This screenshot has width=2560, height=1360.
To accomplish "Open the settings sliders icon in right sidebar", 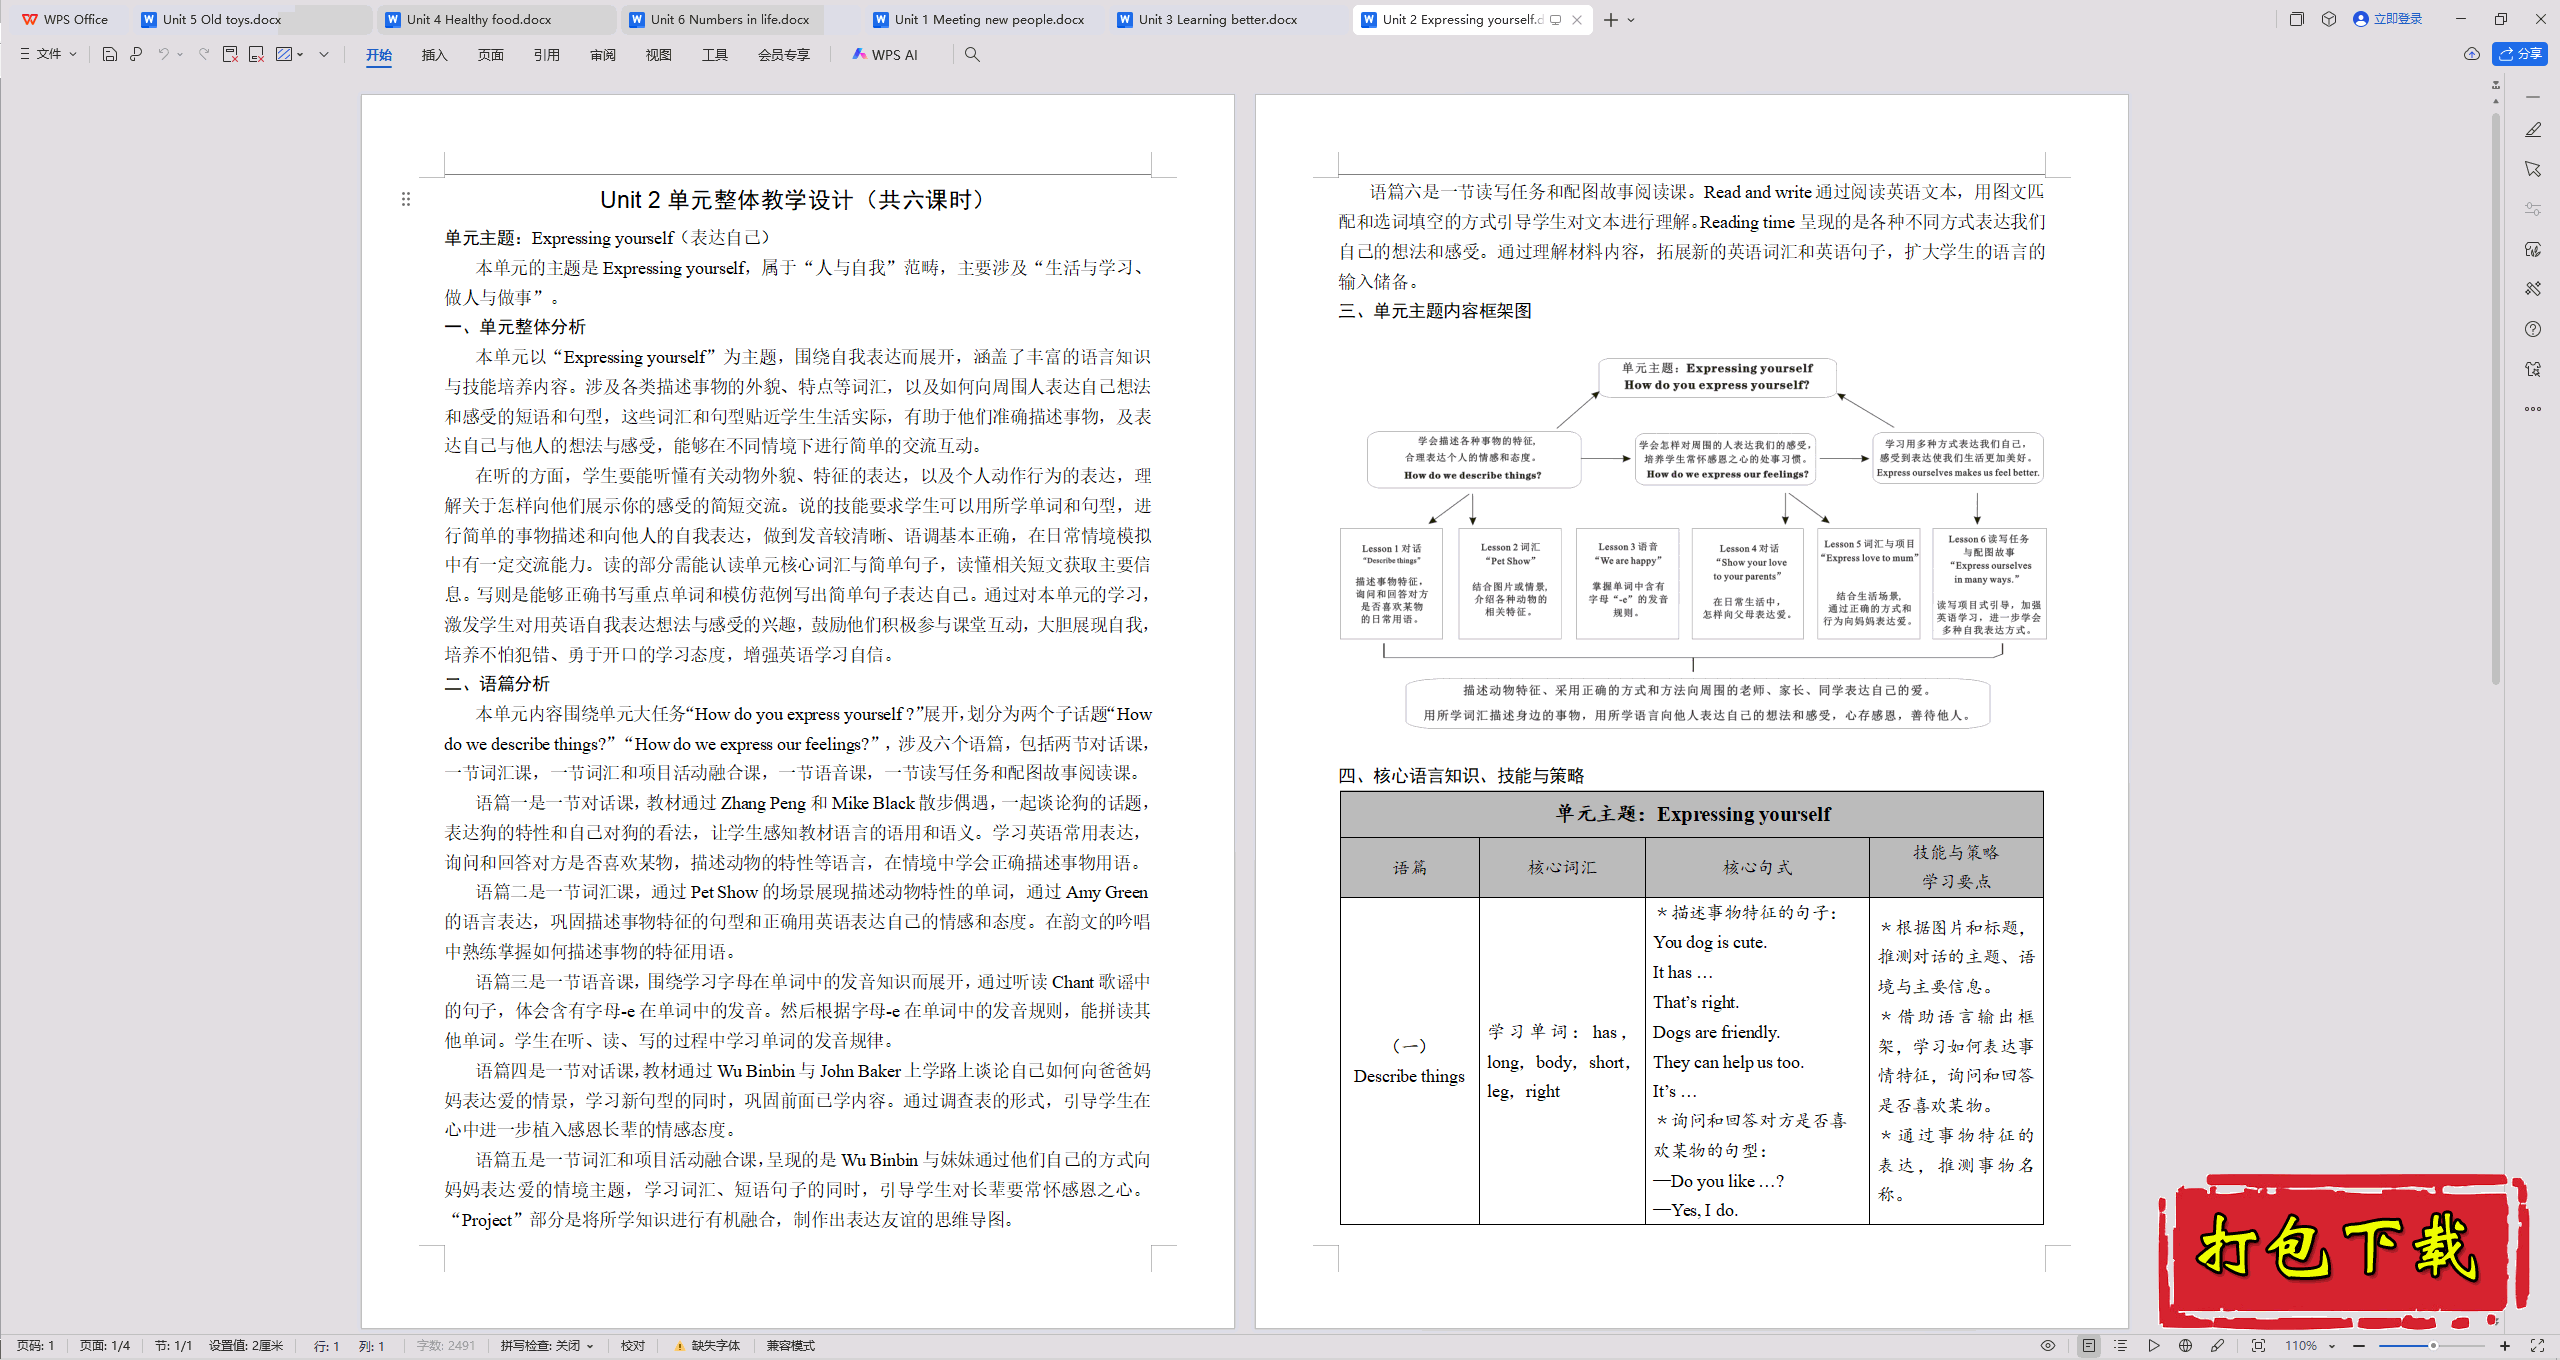I will [x=2533, y=209].
